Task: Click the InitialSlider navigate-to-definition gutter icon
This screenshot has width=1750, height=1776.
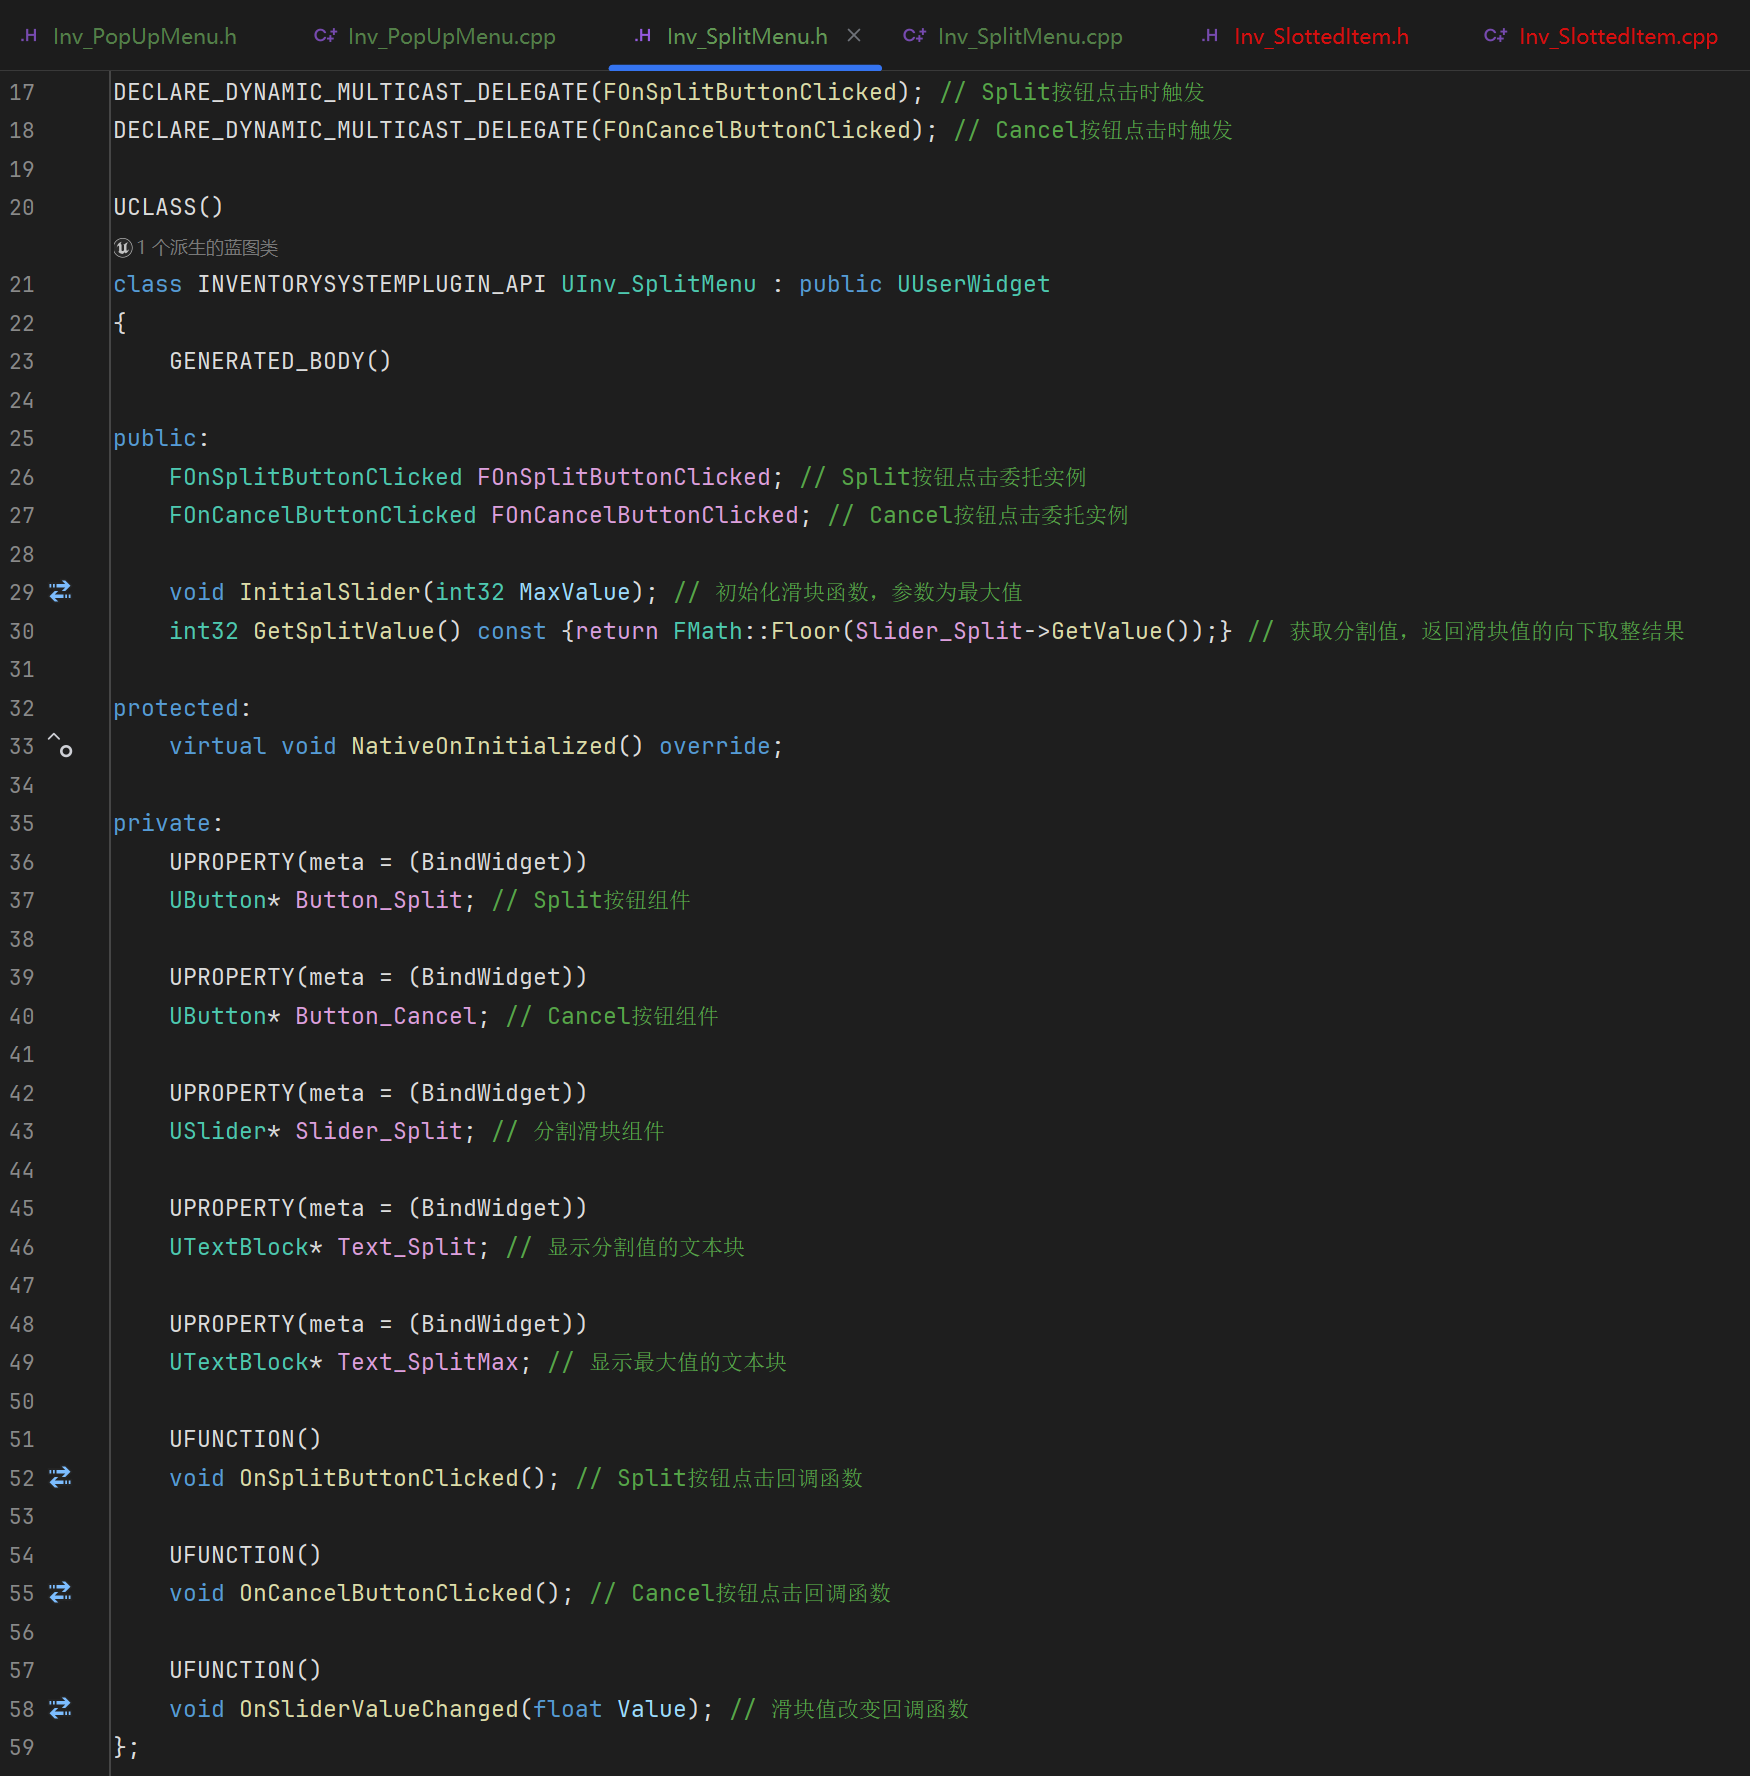Action: (x=60, y=591)
